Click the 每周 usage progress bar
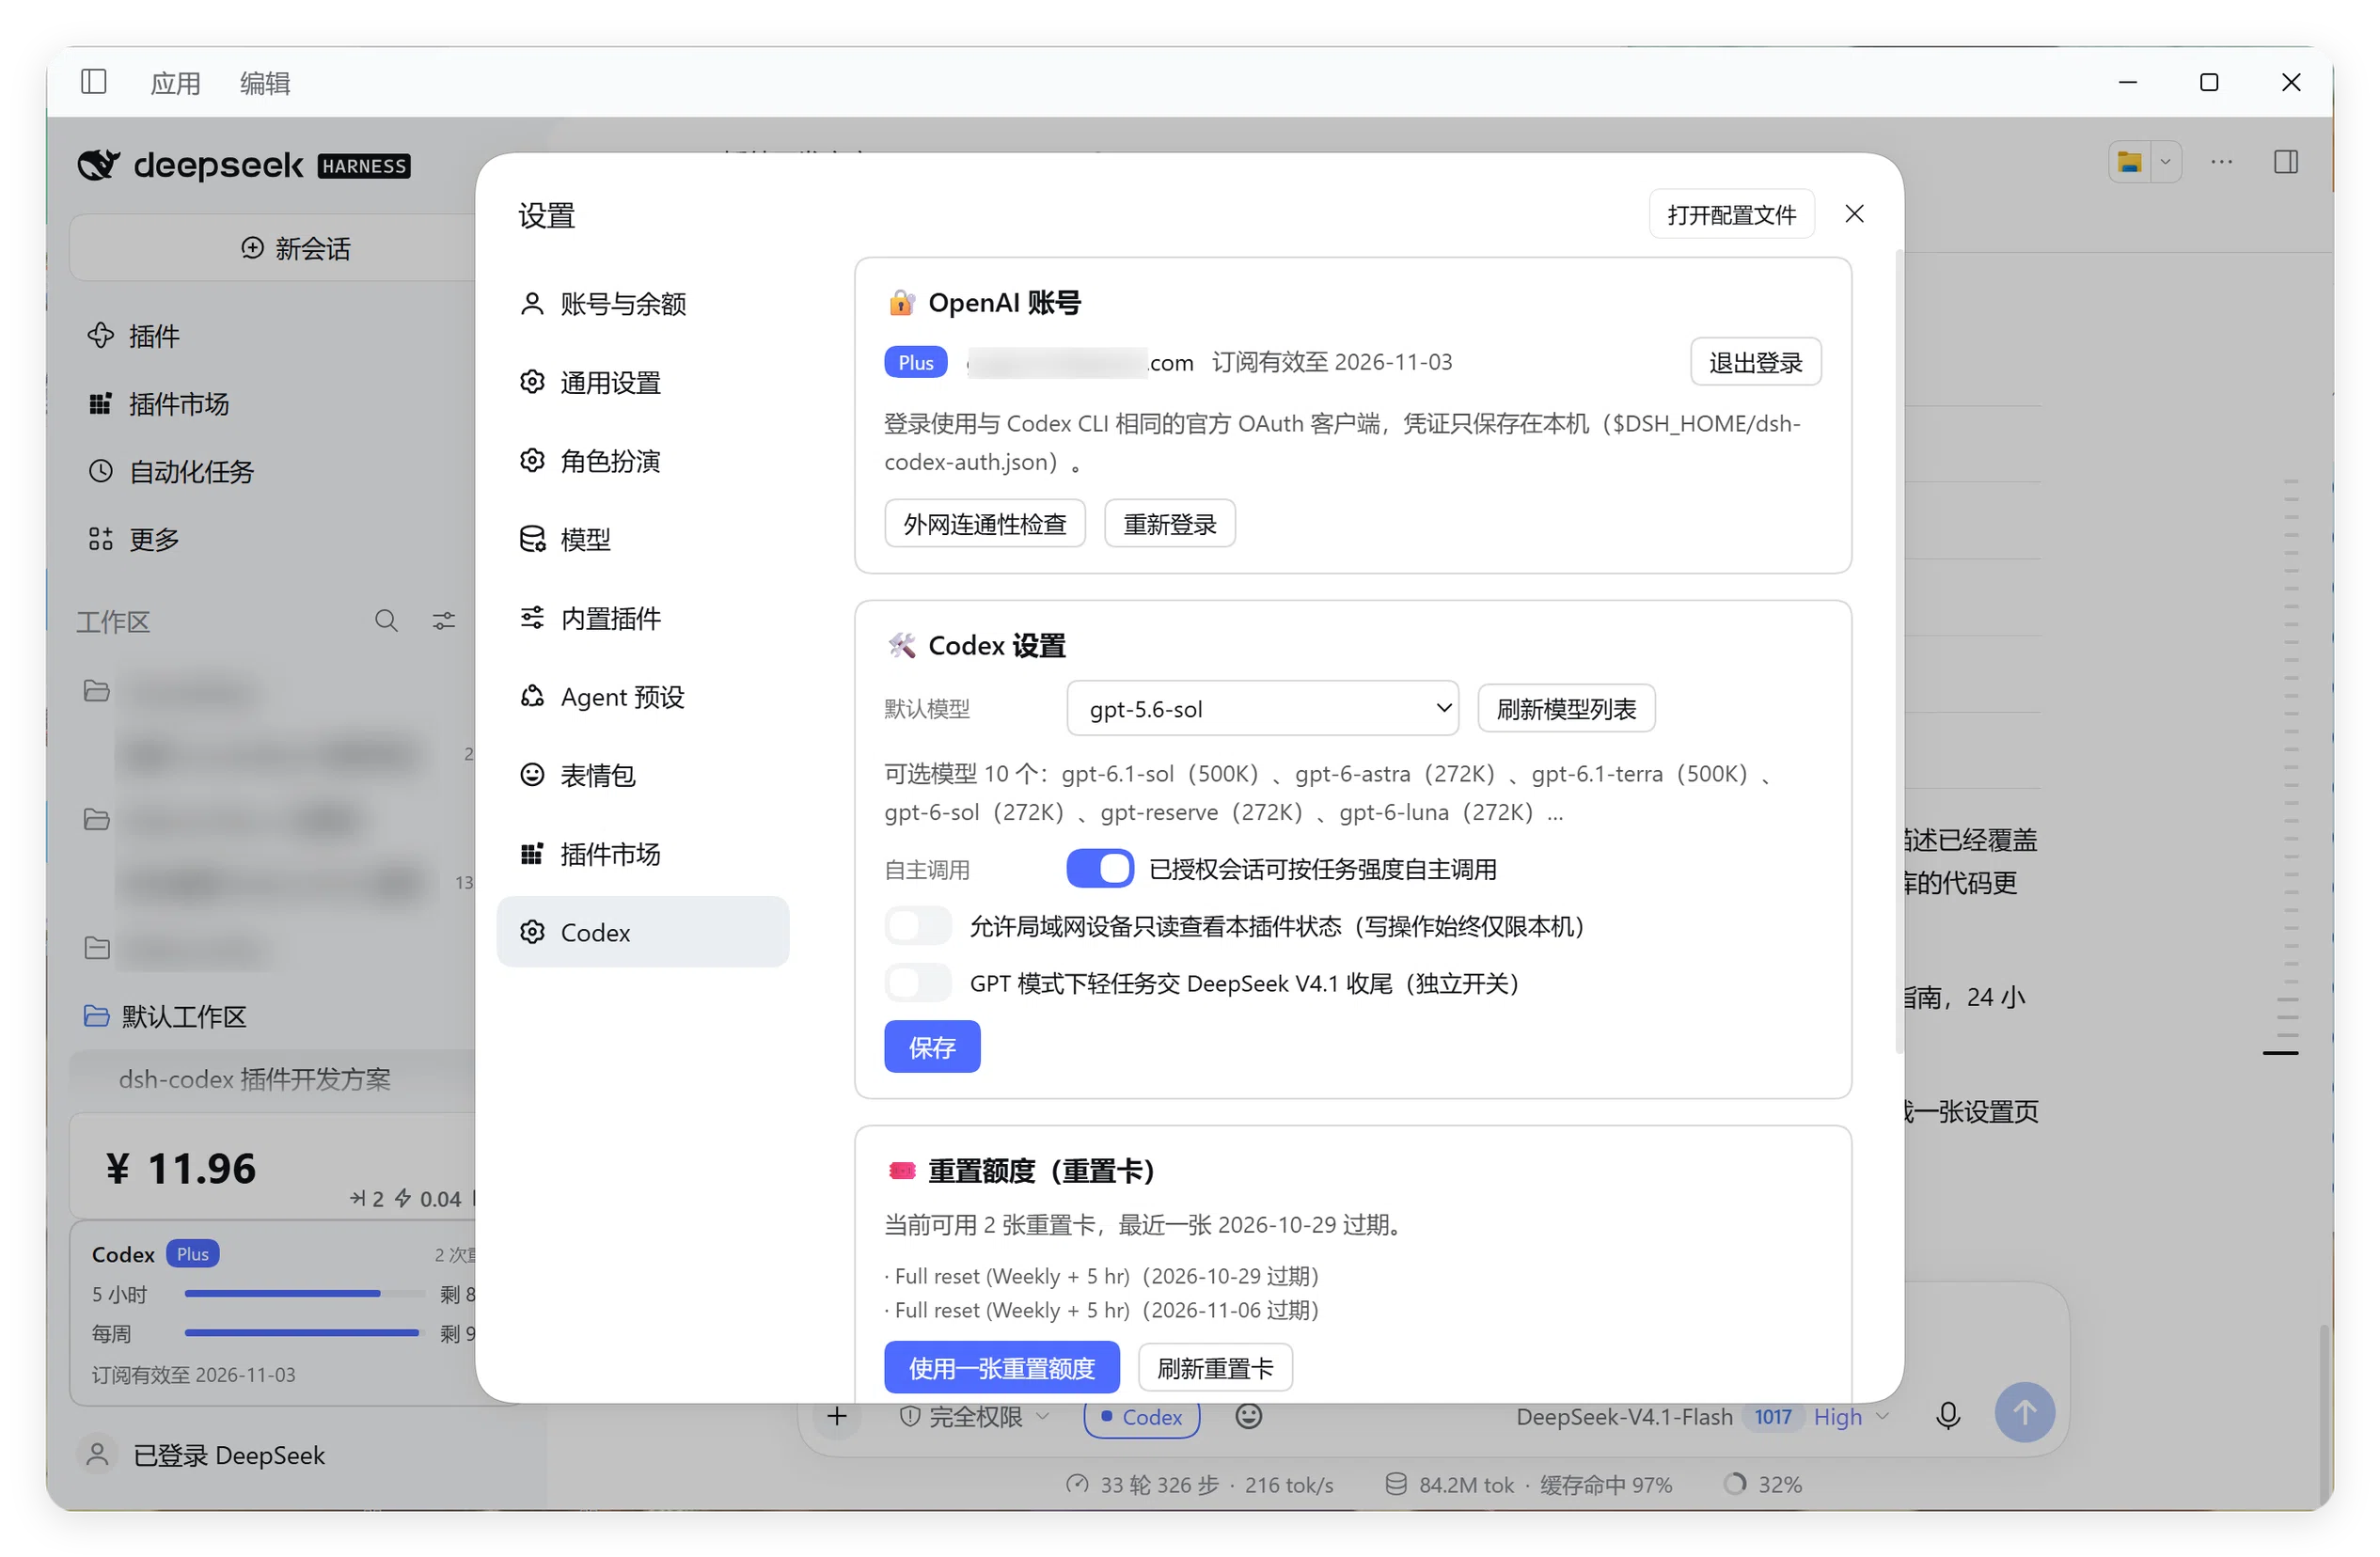 305,1332
